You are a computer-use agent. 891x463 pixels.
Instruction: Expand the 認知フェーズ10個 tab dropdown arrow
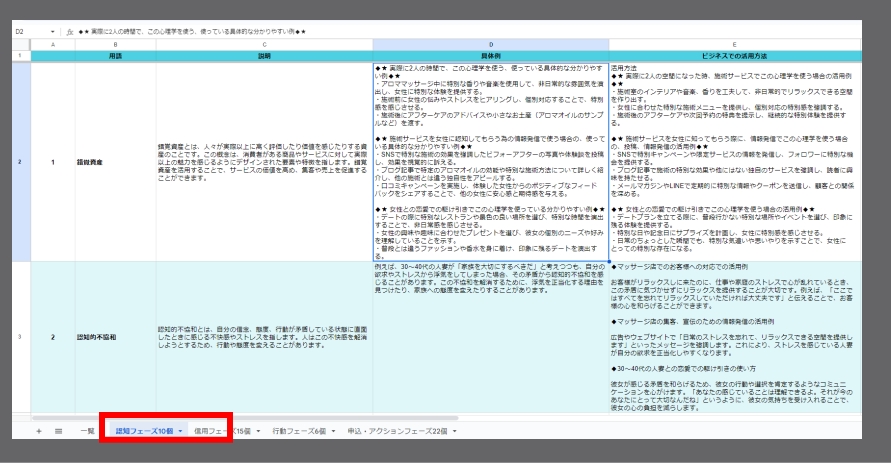tap(180, 431)
